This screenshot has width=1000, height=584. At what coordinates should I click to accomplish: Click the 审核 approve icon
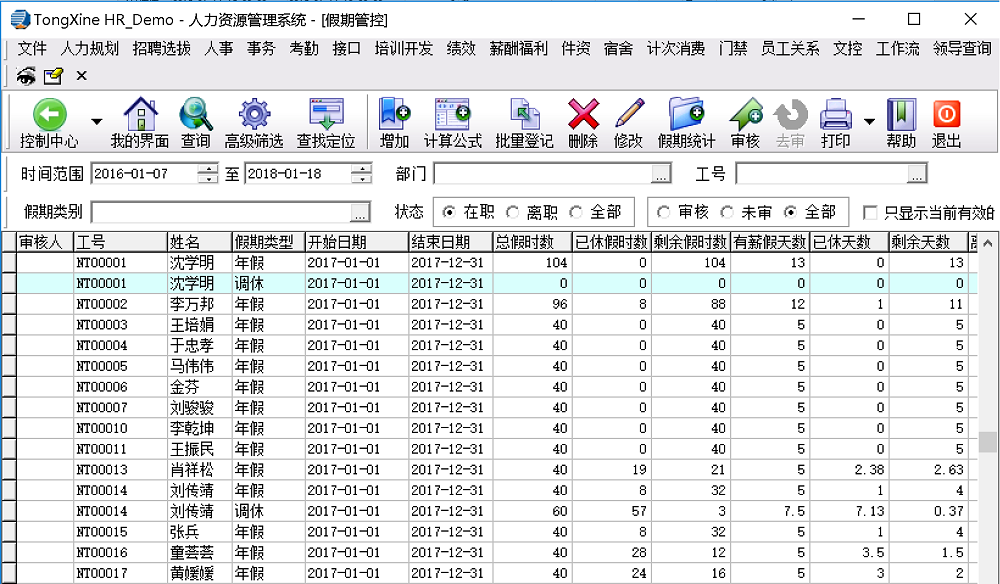[x=745, y=114]
